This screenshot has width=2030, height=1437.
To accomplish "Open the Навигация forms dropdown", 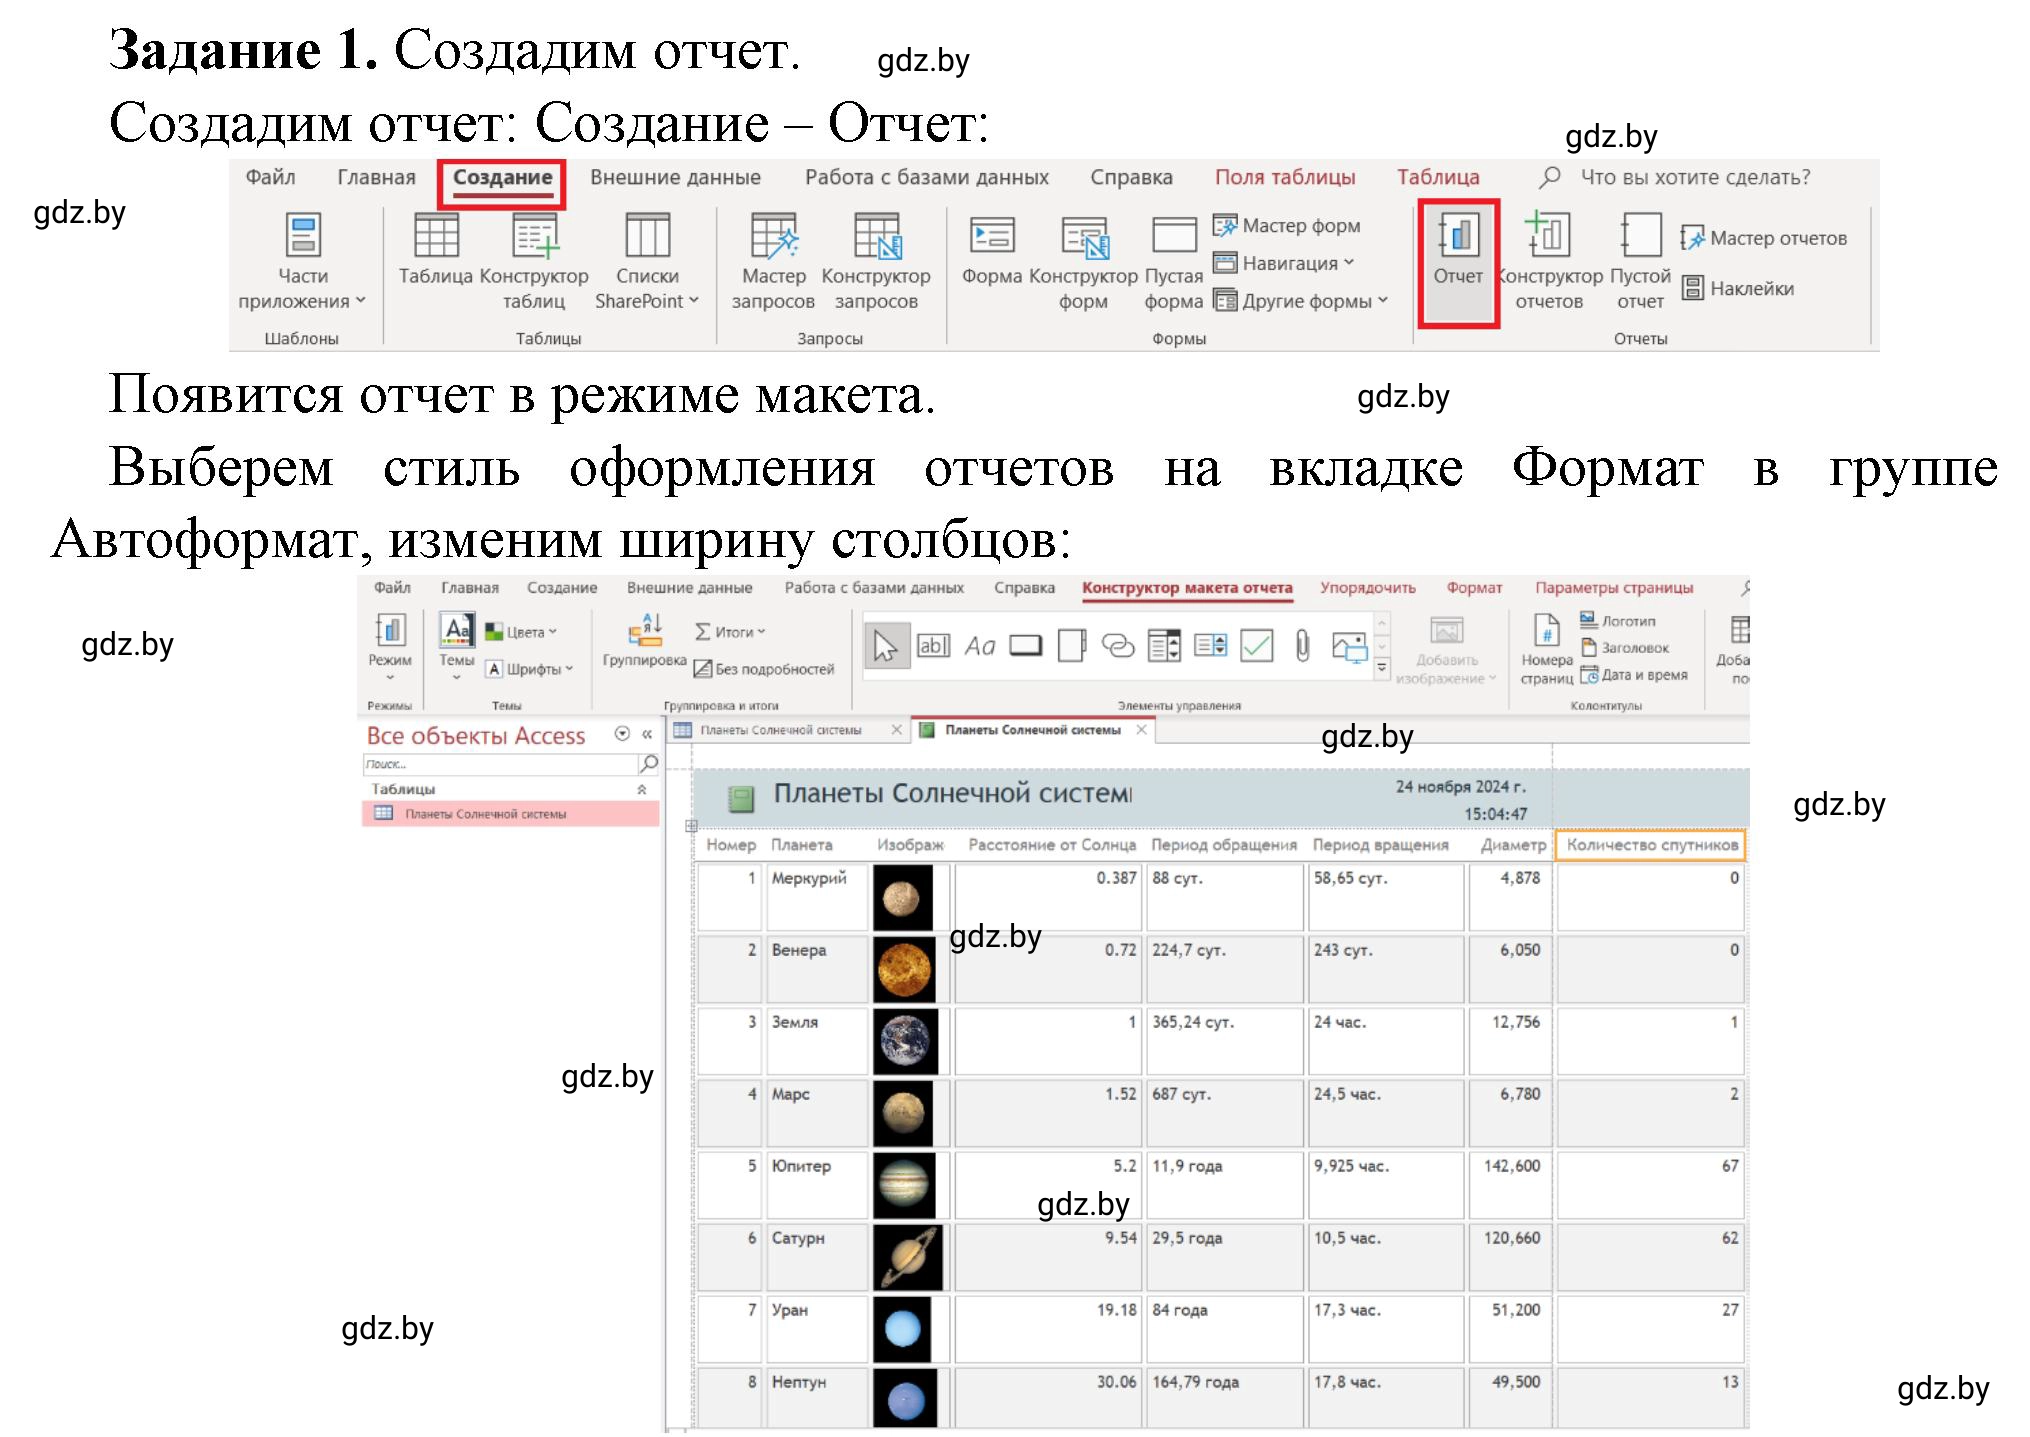I will [x=1284, y=263].
